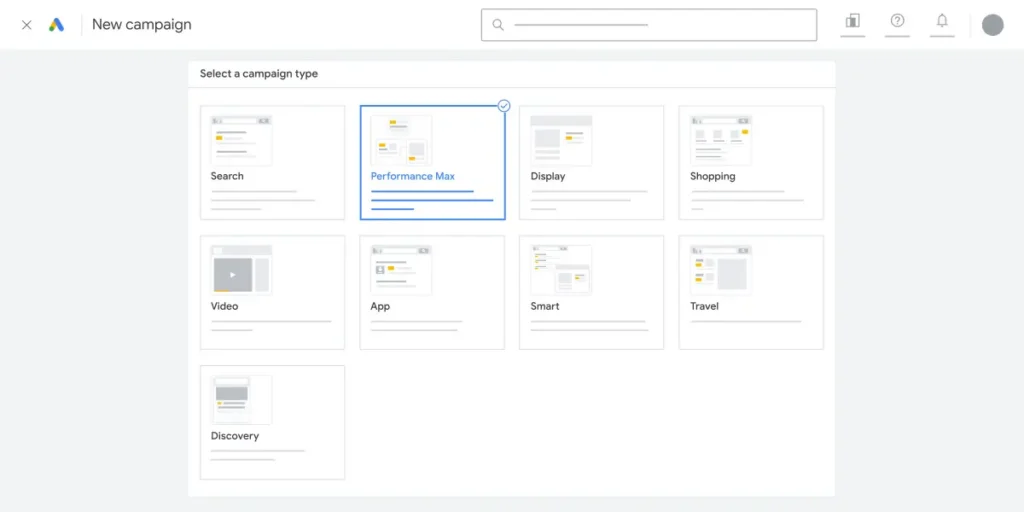Screen dimensions: 1024x512
Task: Choose the Display campaign type card
Action: pos(591,163)
